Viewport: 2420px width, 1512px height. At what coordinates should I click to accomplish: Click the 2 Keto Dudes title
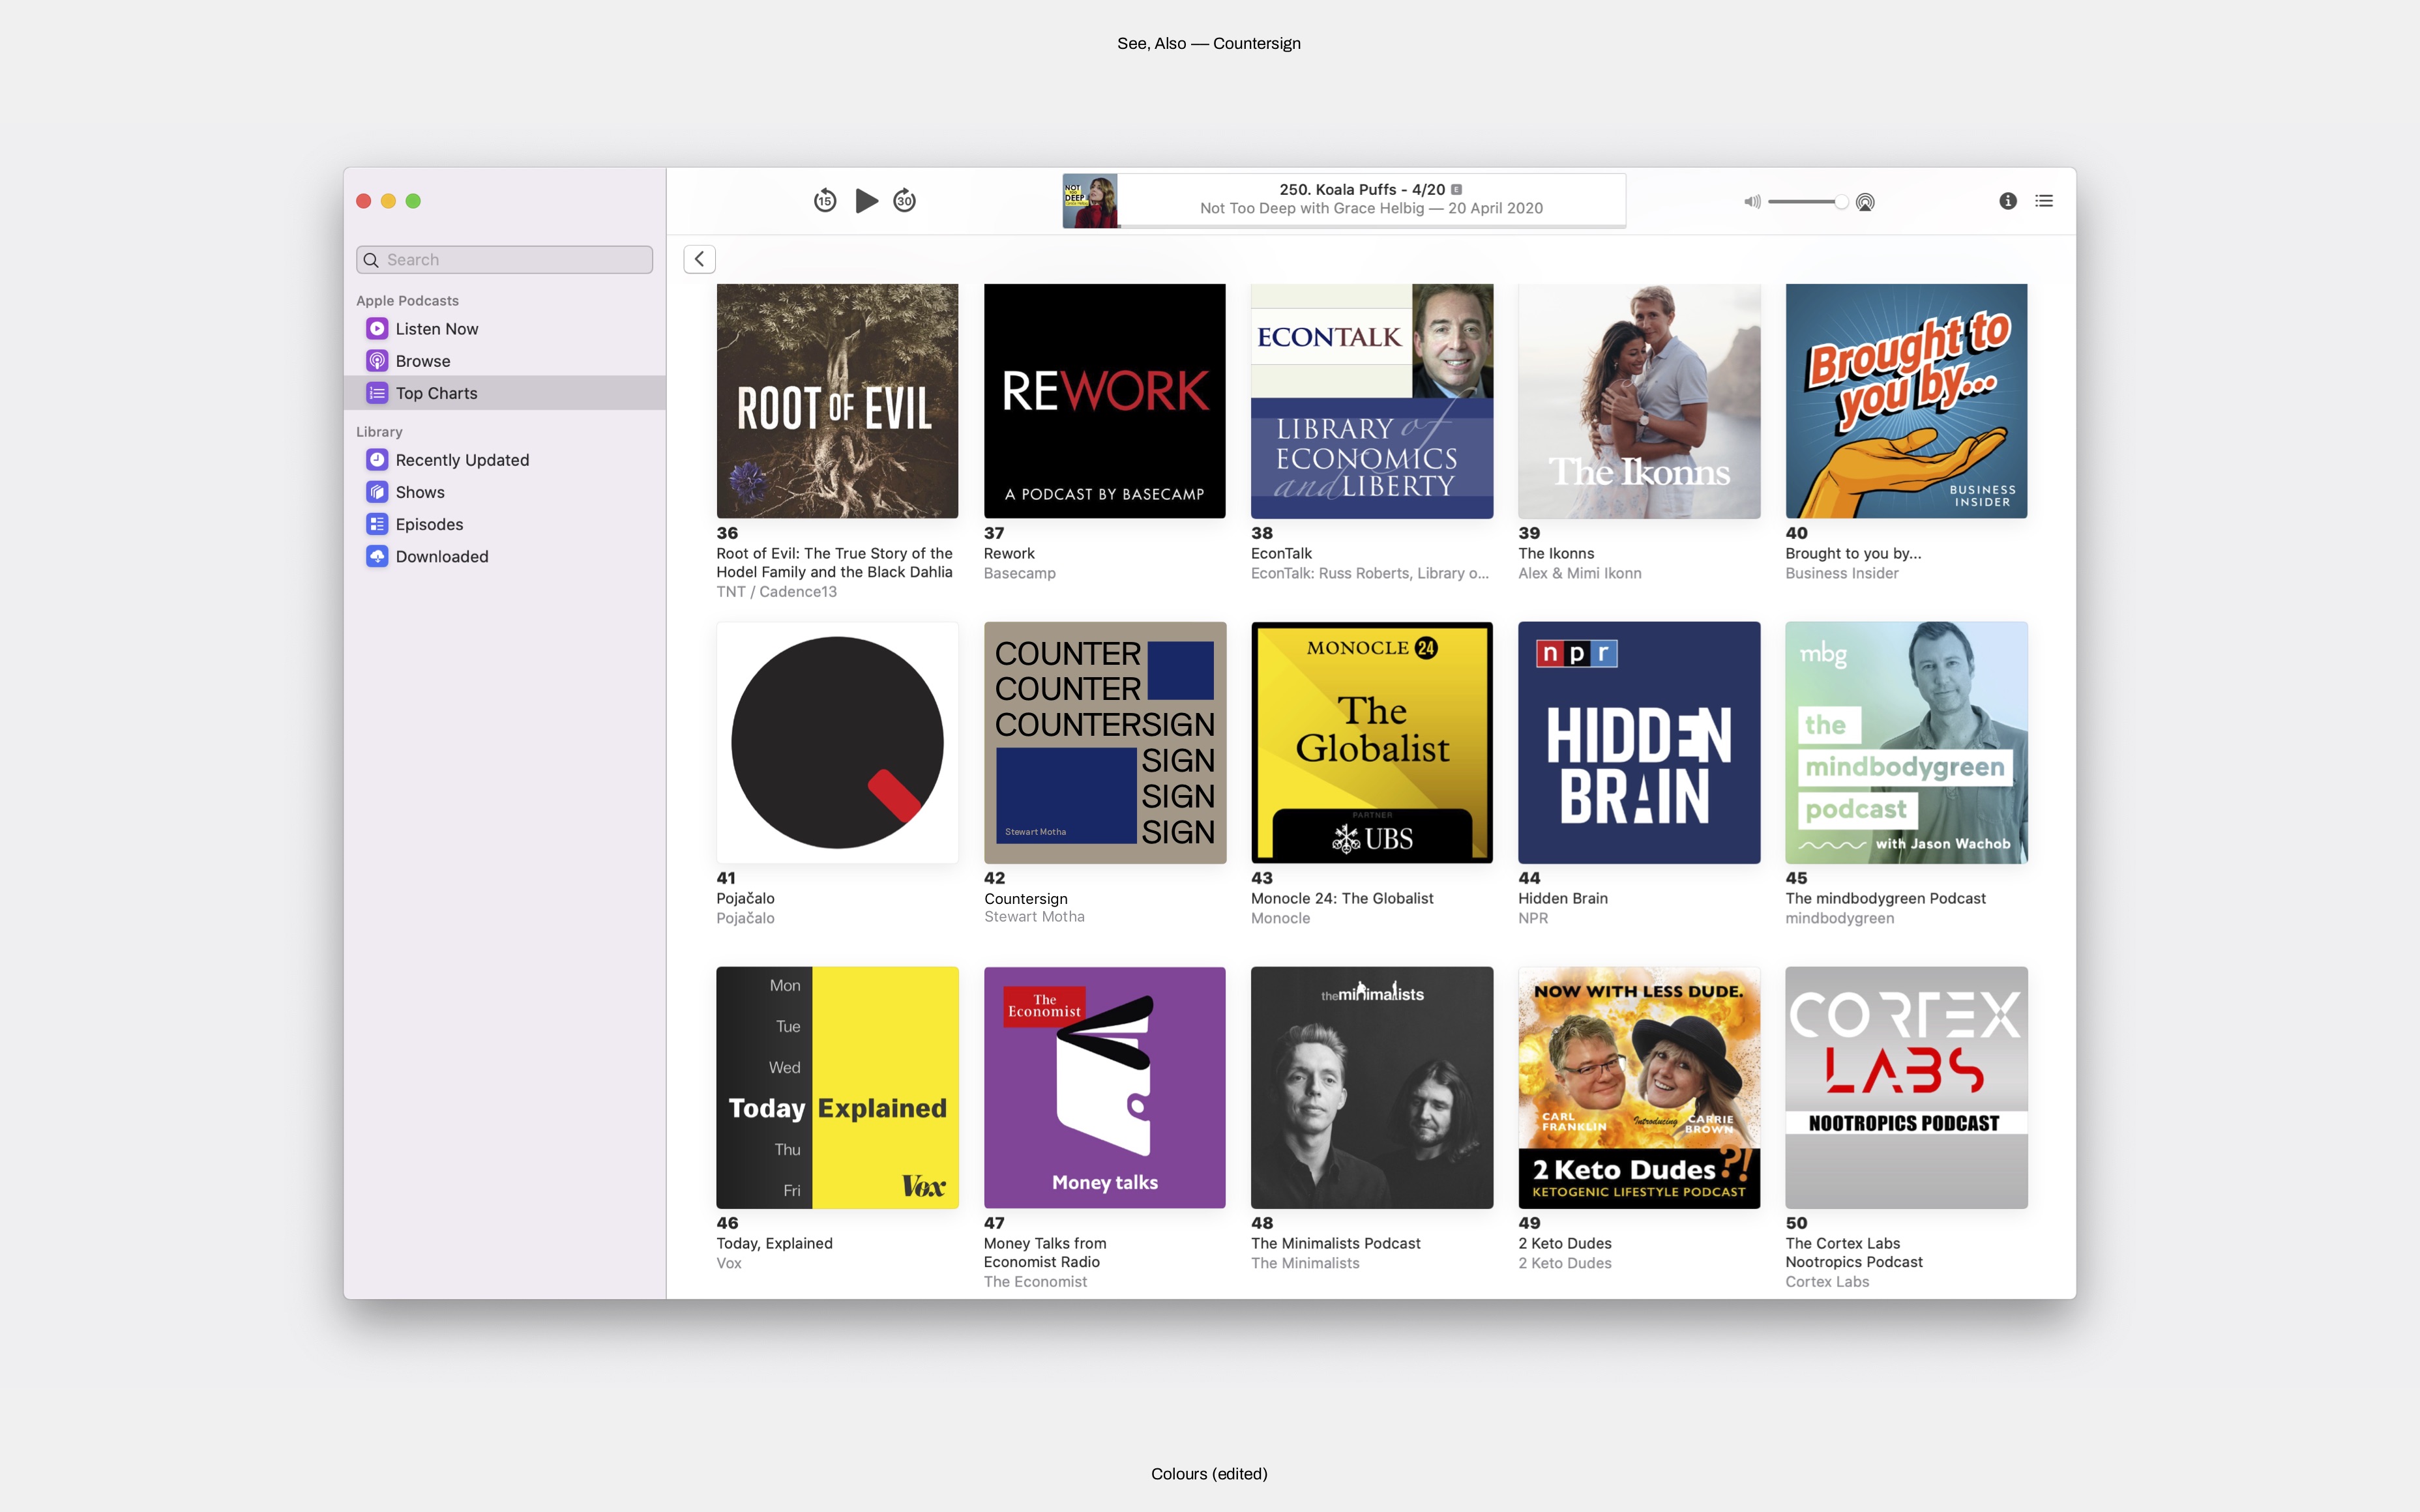pyautogui.click(x=1565, y=1243)
